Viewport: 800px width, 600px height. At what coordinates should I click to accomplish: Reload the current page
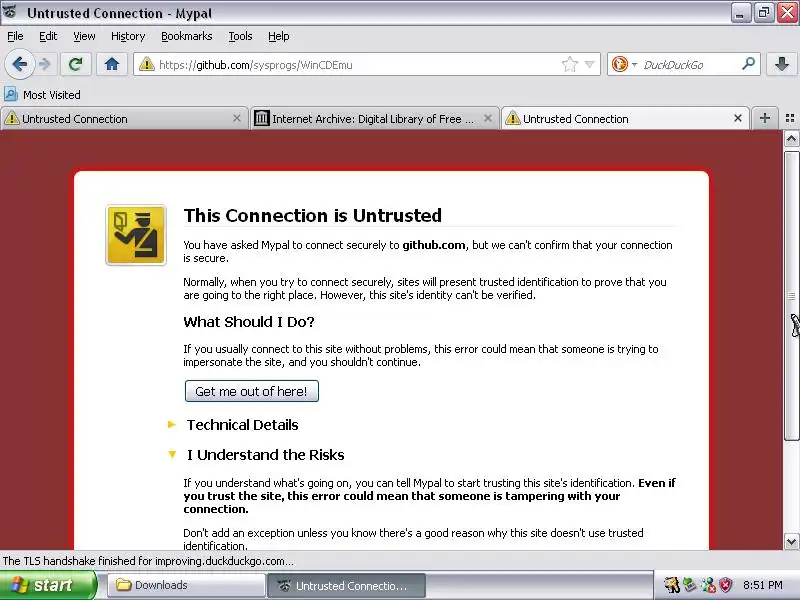click(76, 64)
